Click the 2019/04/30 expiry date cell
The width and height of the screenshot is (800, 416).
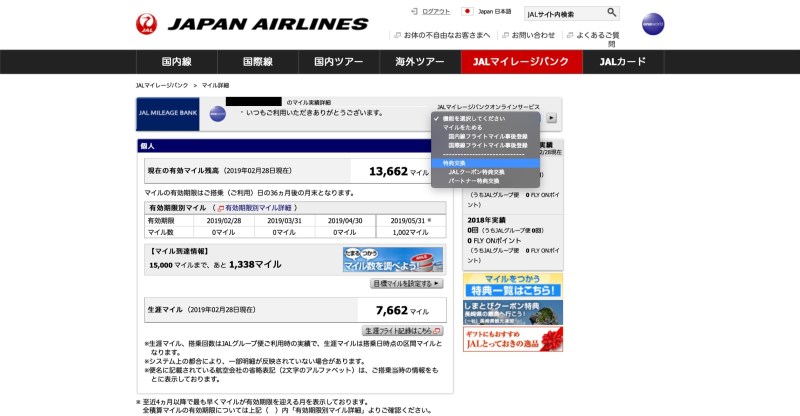[x=345, y=221]
